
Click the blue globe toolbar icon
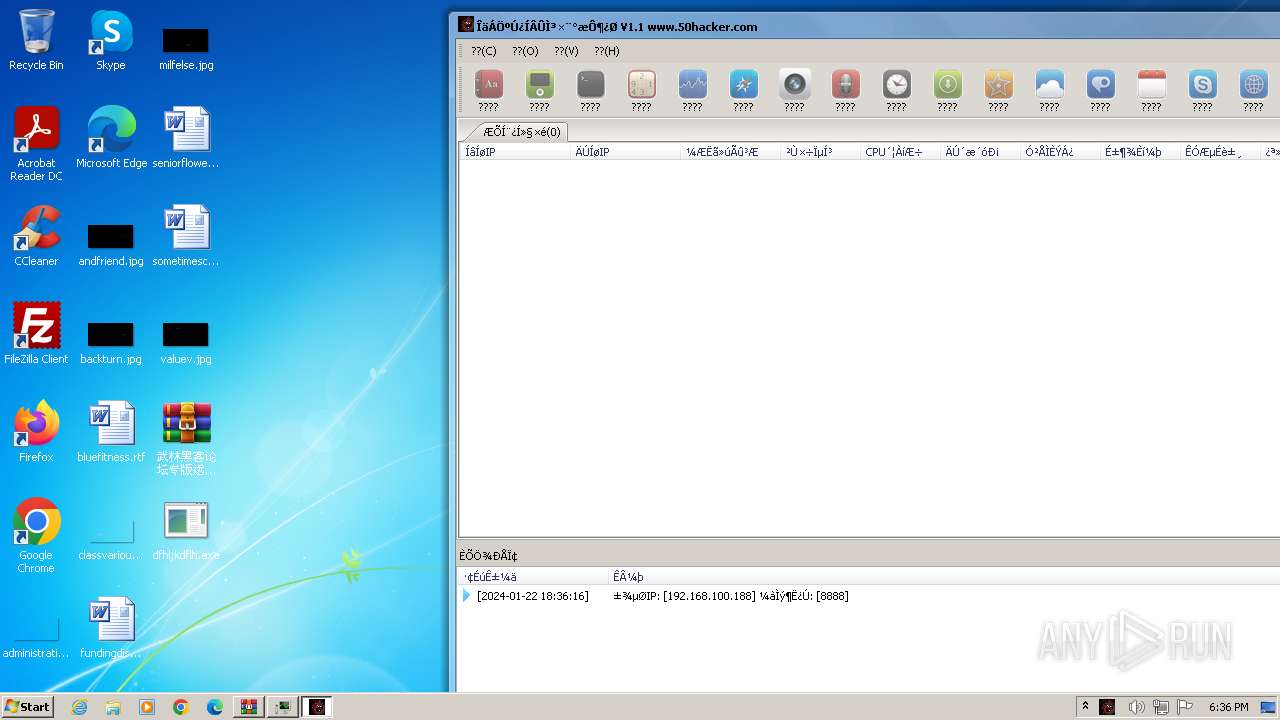1253,85
